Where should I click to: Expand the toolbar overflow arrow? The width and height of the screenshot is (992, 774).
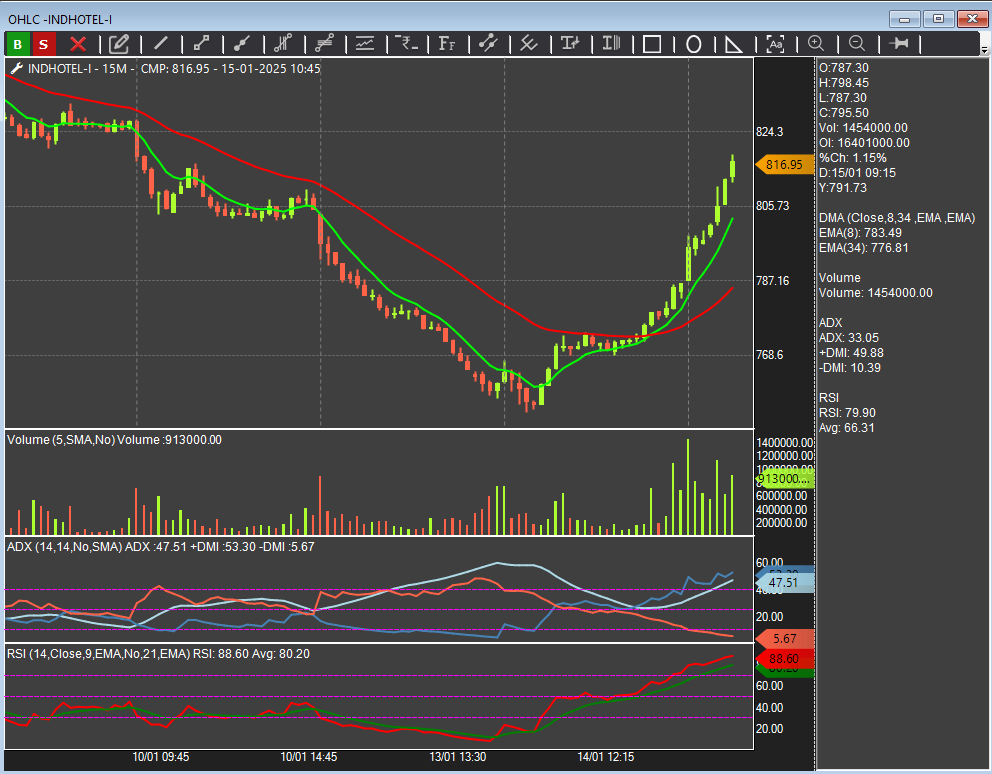tap(984, 48)
